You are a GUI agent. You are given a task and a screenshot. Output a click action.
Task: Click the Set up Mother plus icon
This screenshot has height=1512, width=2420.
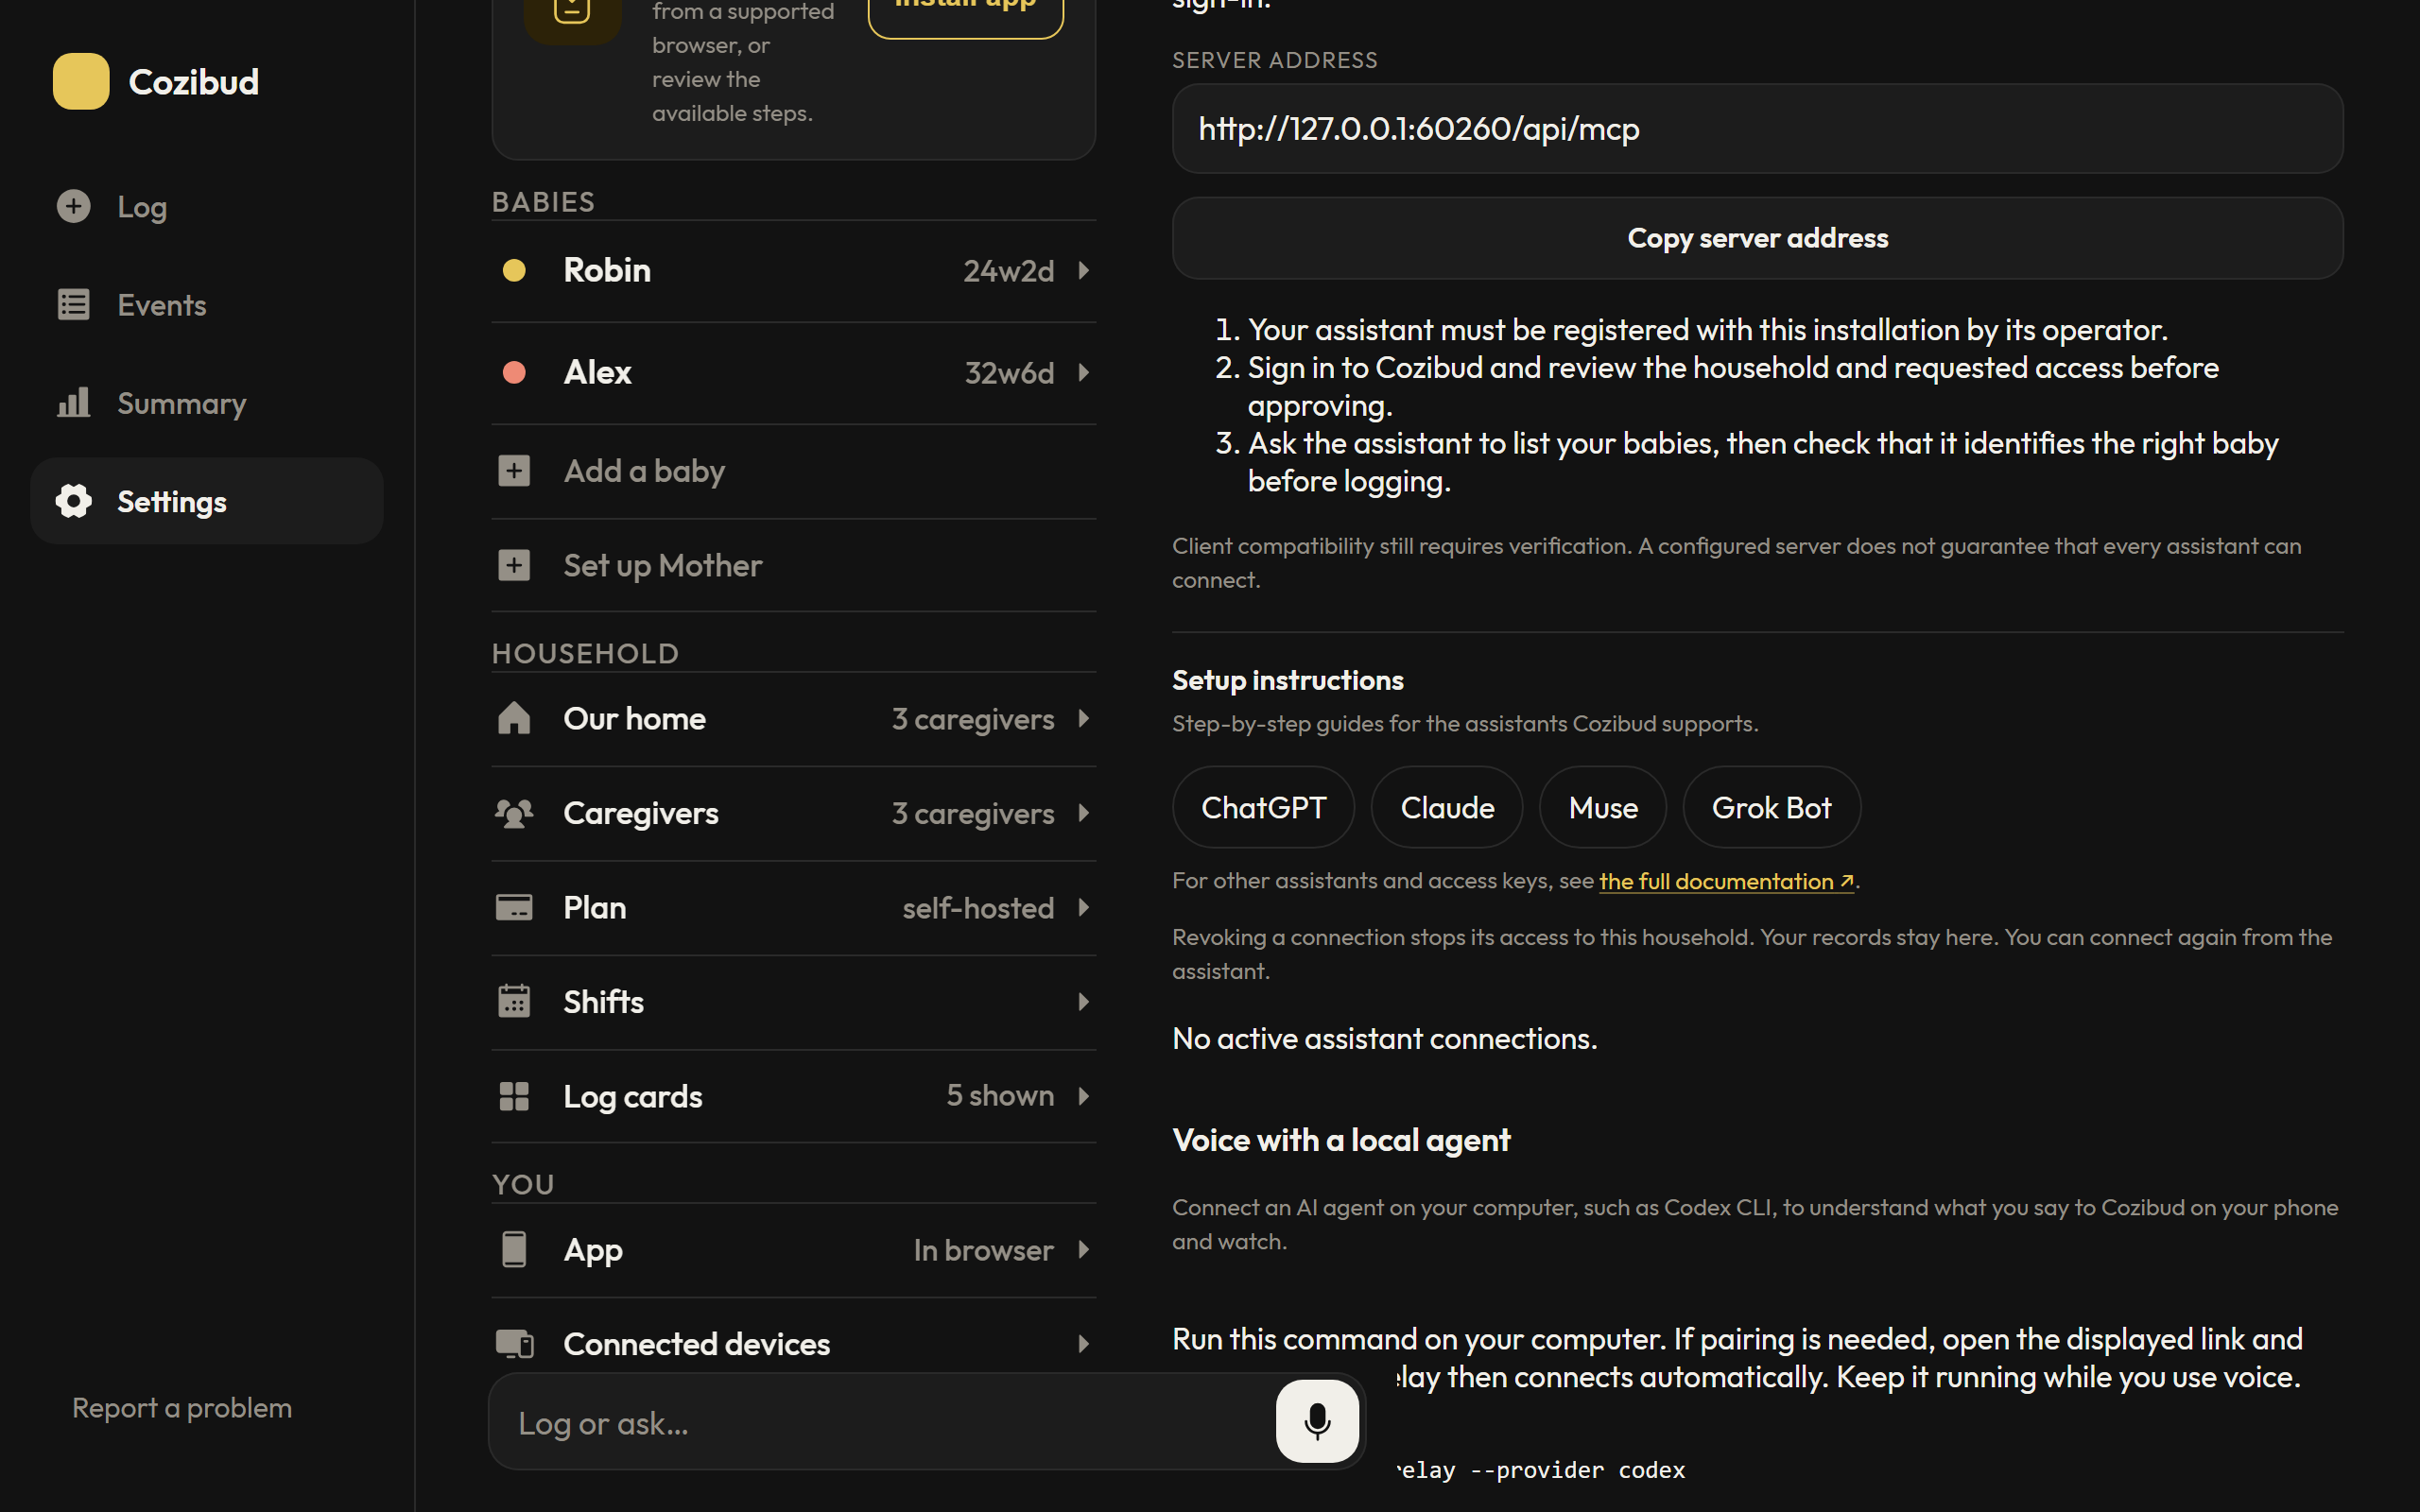click(x=514, y=565)
